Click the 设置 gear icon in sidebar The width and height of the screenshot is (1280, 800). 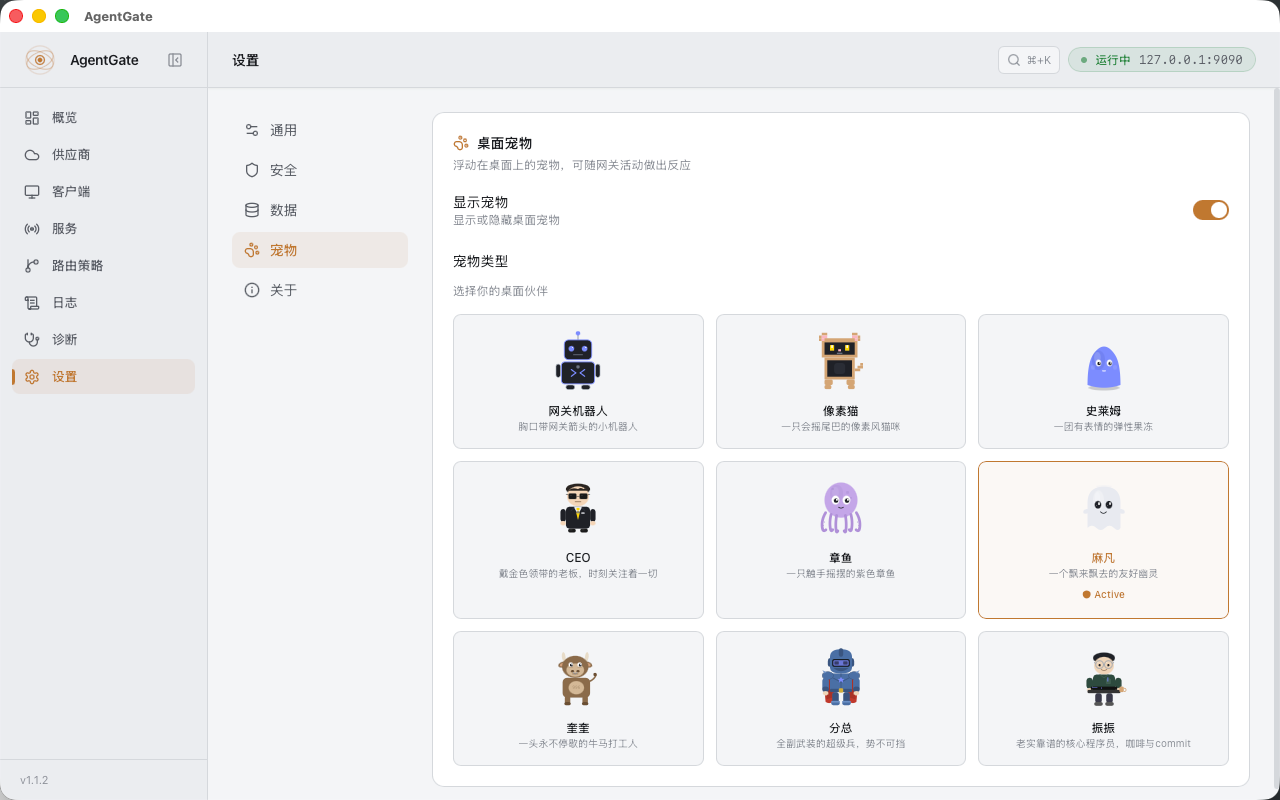pyautogui.click(x=32, y=377)
